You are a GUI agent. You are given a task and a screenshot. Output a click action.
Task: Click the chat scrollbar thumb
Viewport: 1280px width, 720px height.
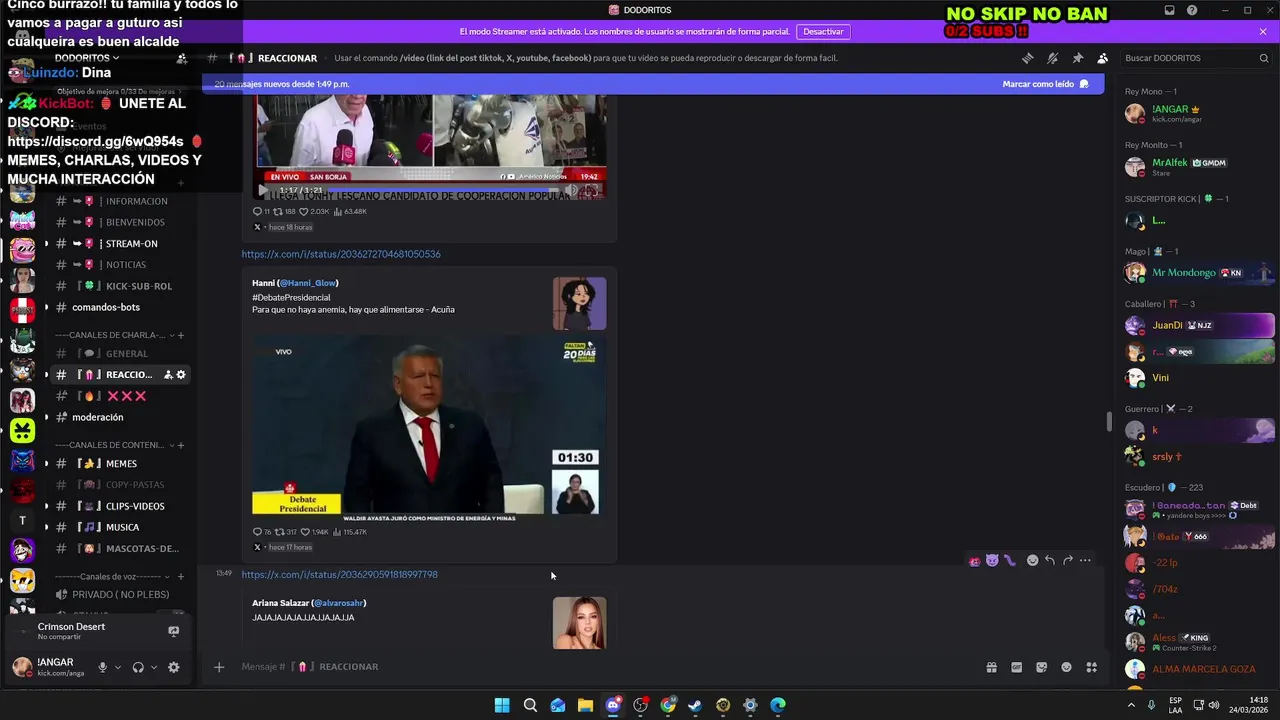point(1108,421)
